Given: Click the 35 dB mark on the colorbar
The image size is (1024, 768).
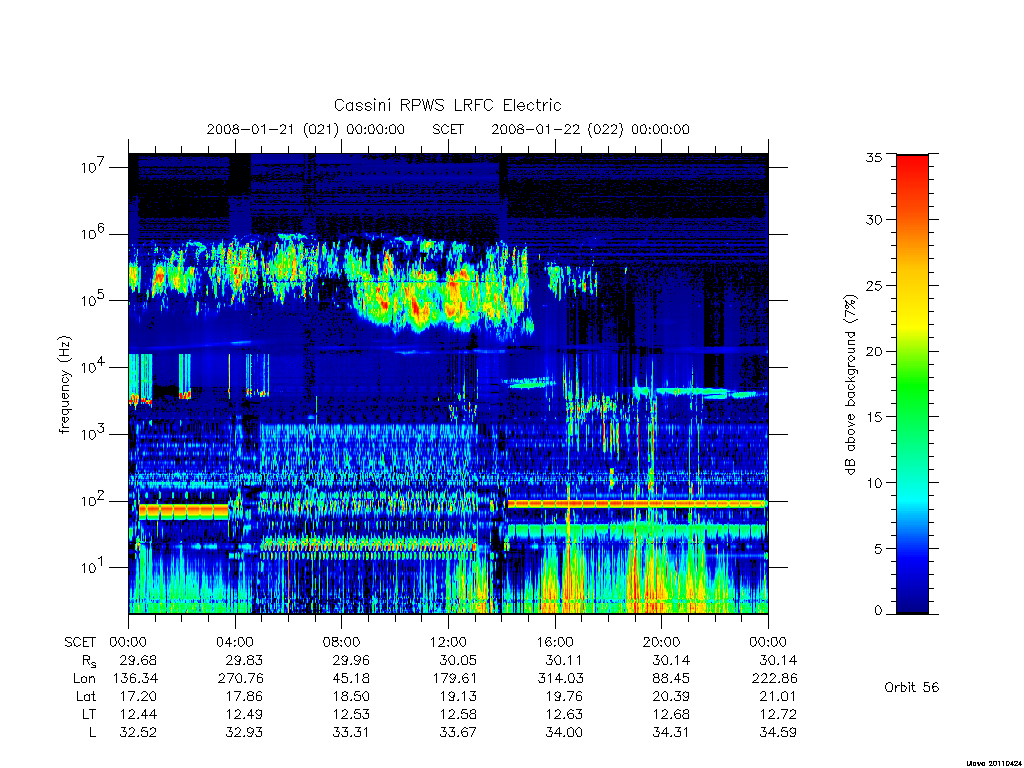Looking at the screenshot, I should coord(873,157).
